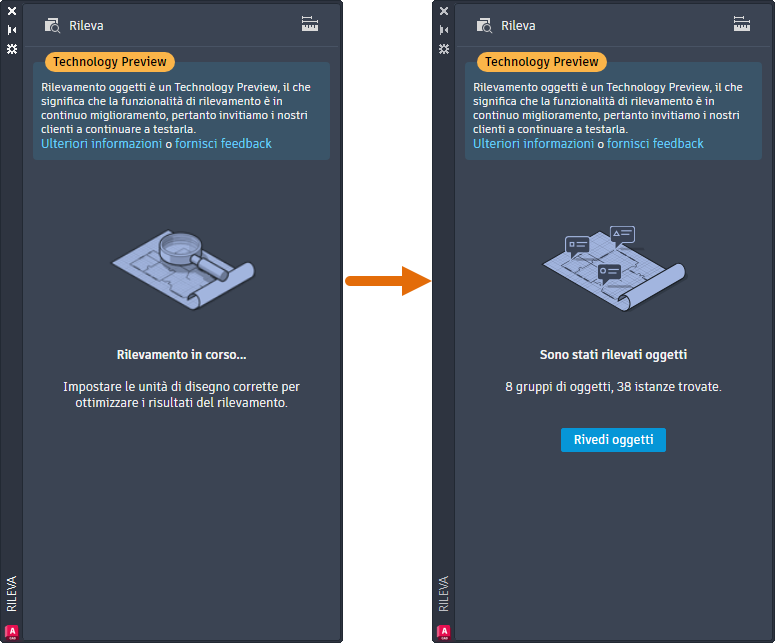775x643 pixels.
Task: Close the left Rileva palette with the X
Action: (x=12, y=12)
